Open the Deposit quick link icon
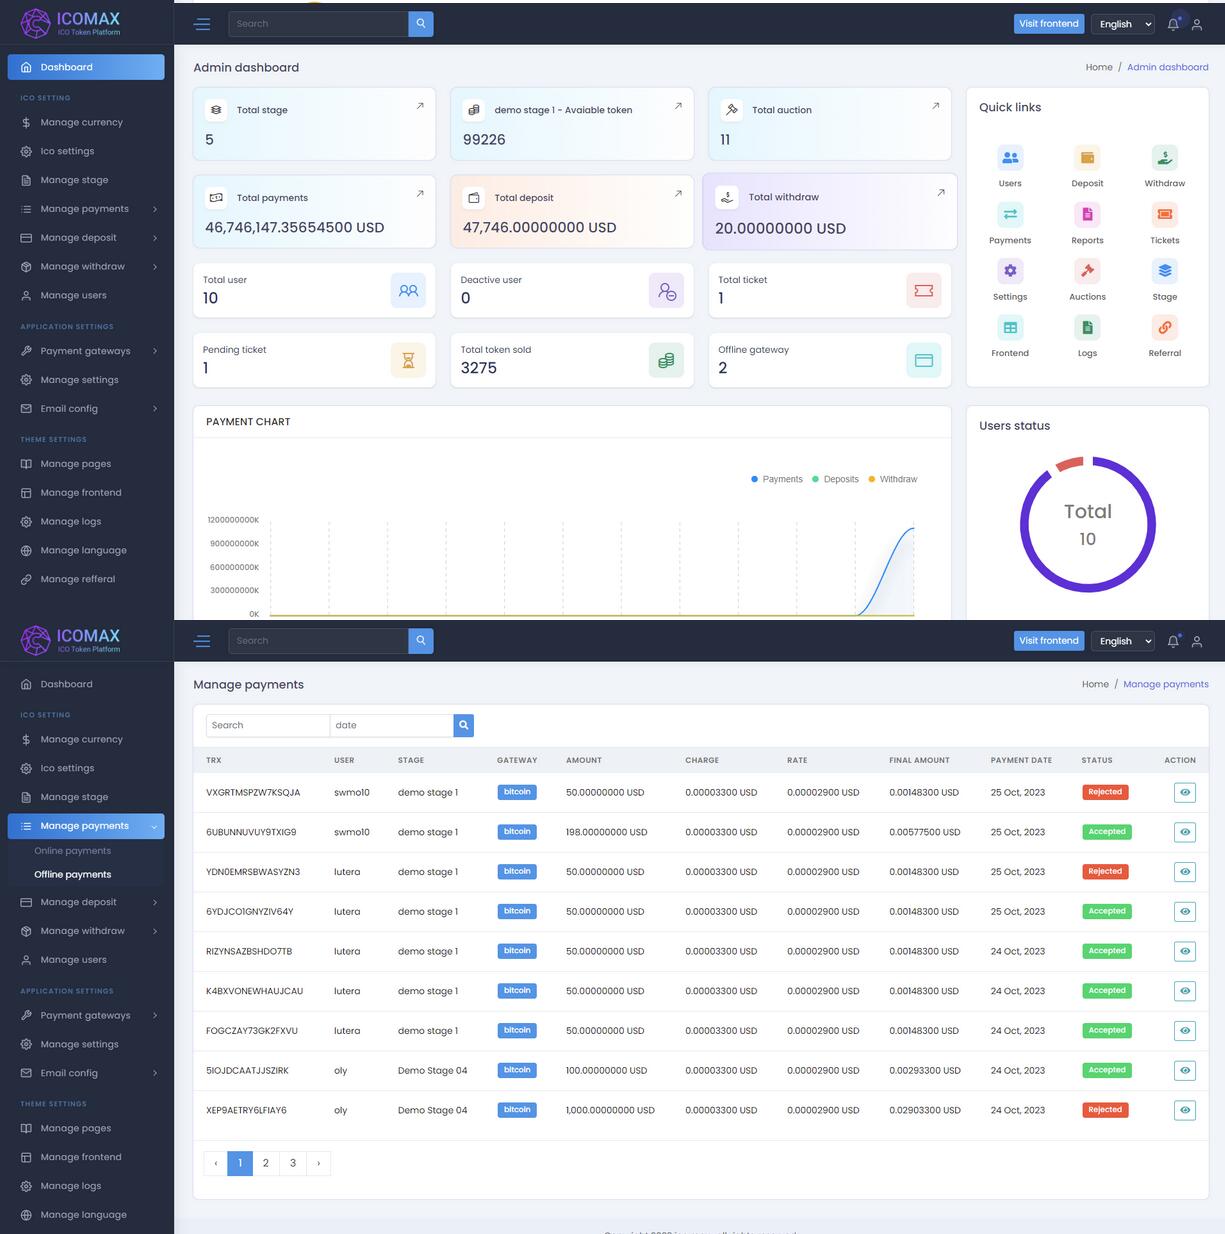This screenshot has width=1225, height=1234. (1087, 158)
